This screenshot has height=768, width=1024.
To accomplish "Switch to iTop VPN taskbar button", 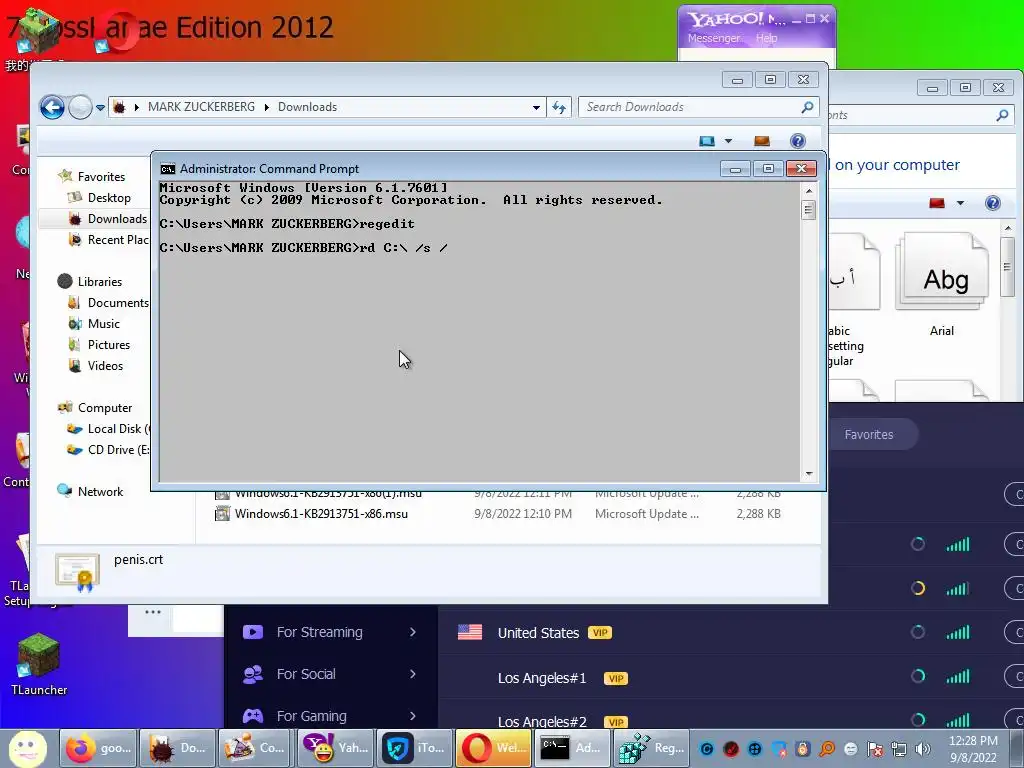I will (415, 748).
